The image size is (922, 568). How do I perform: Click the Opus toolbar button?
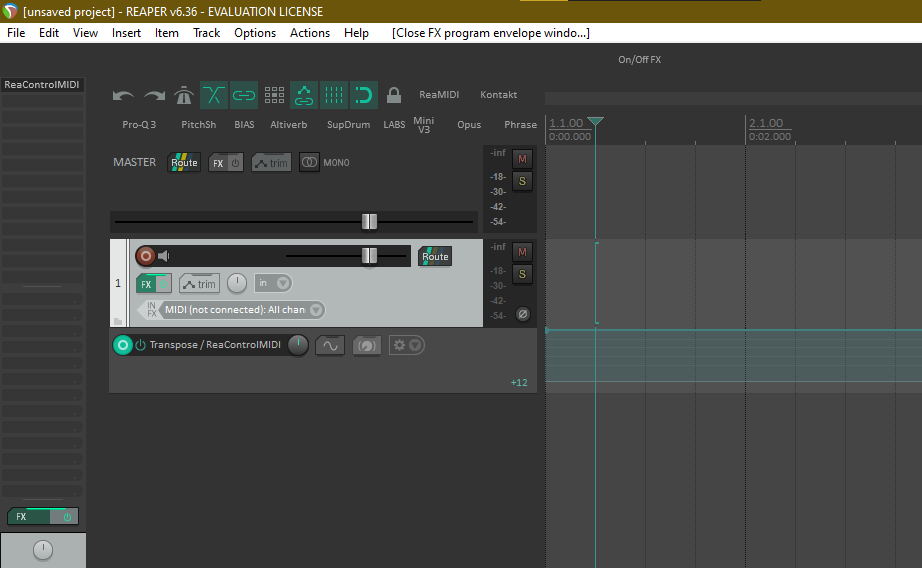pyautogui.click(x=469, y=125)
